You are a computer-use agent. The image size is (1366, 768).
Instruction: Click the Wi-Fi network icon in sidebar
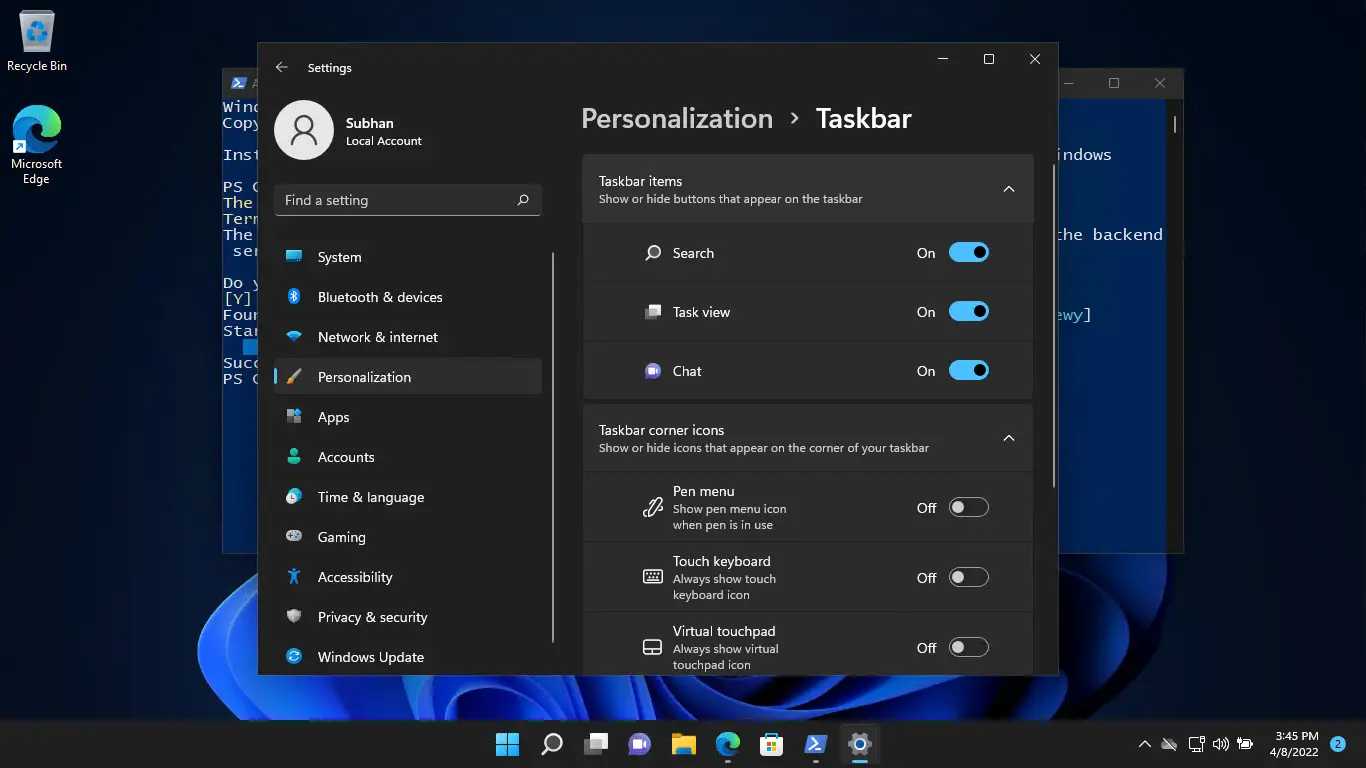(x=294, y=337)
